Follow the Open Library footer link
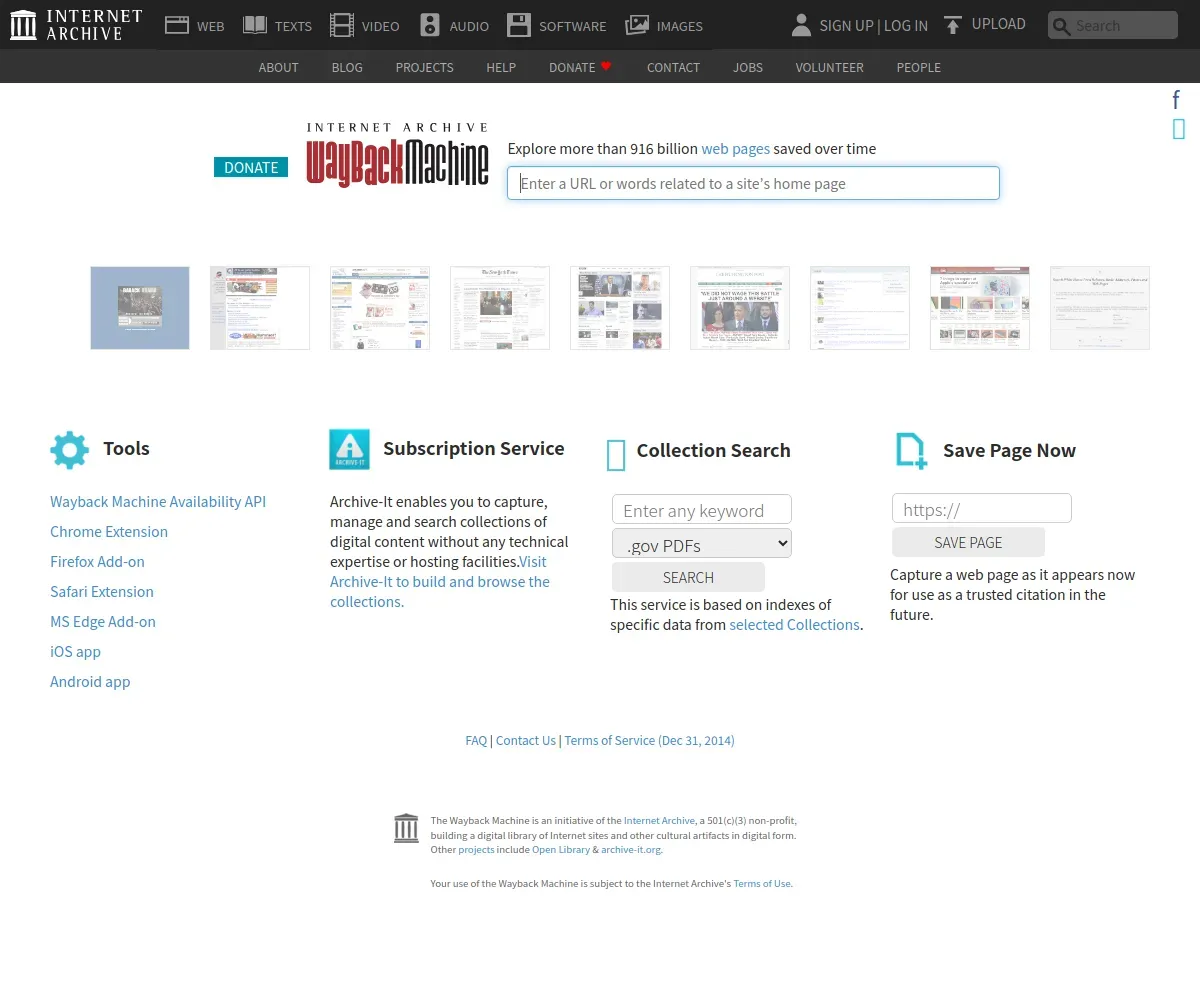 561,850
